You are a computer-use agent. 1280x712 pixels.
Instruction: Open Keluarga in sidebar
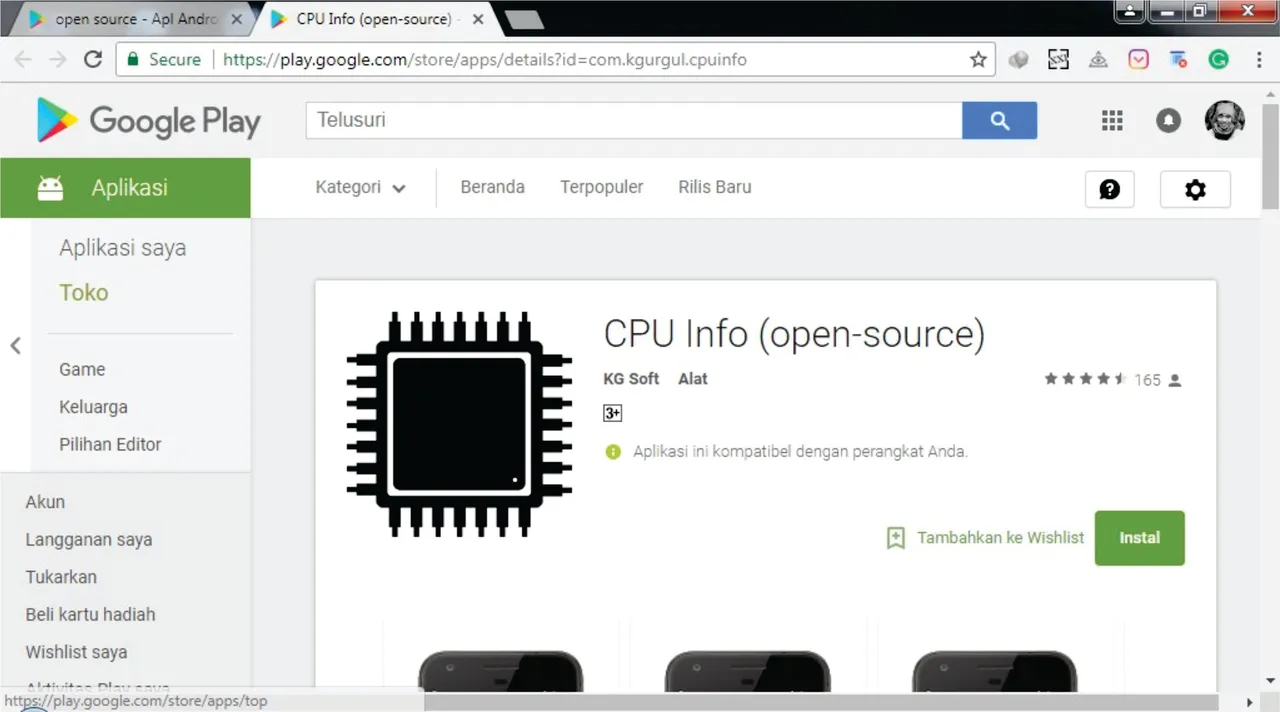pos(93,407)
